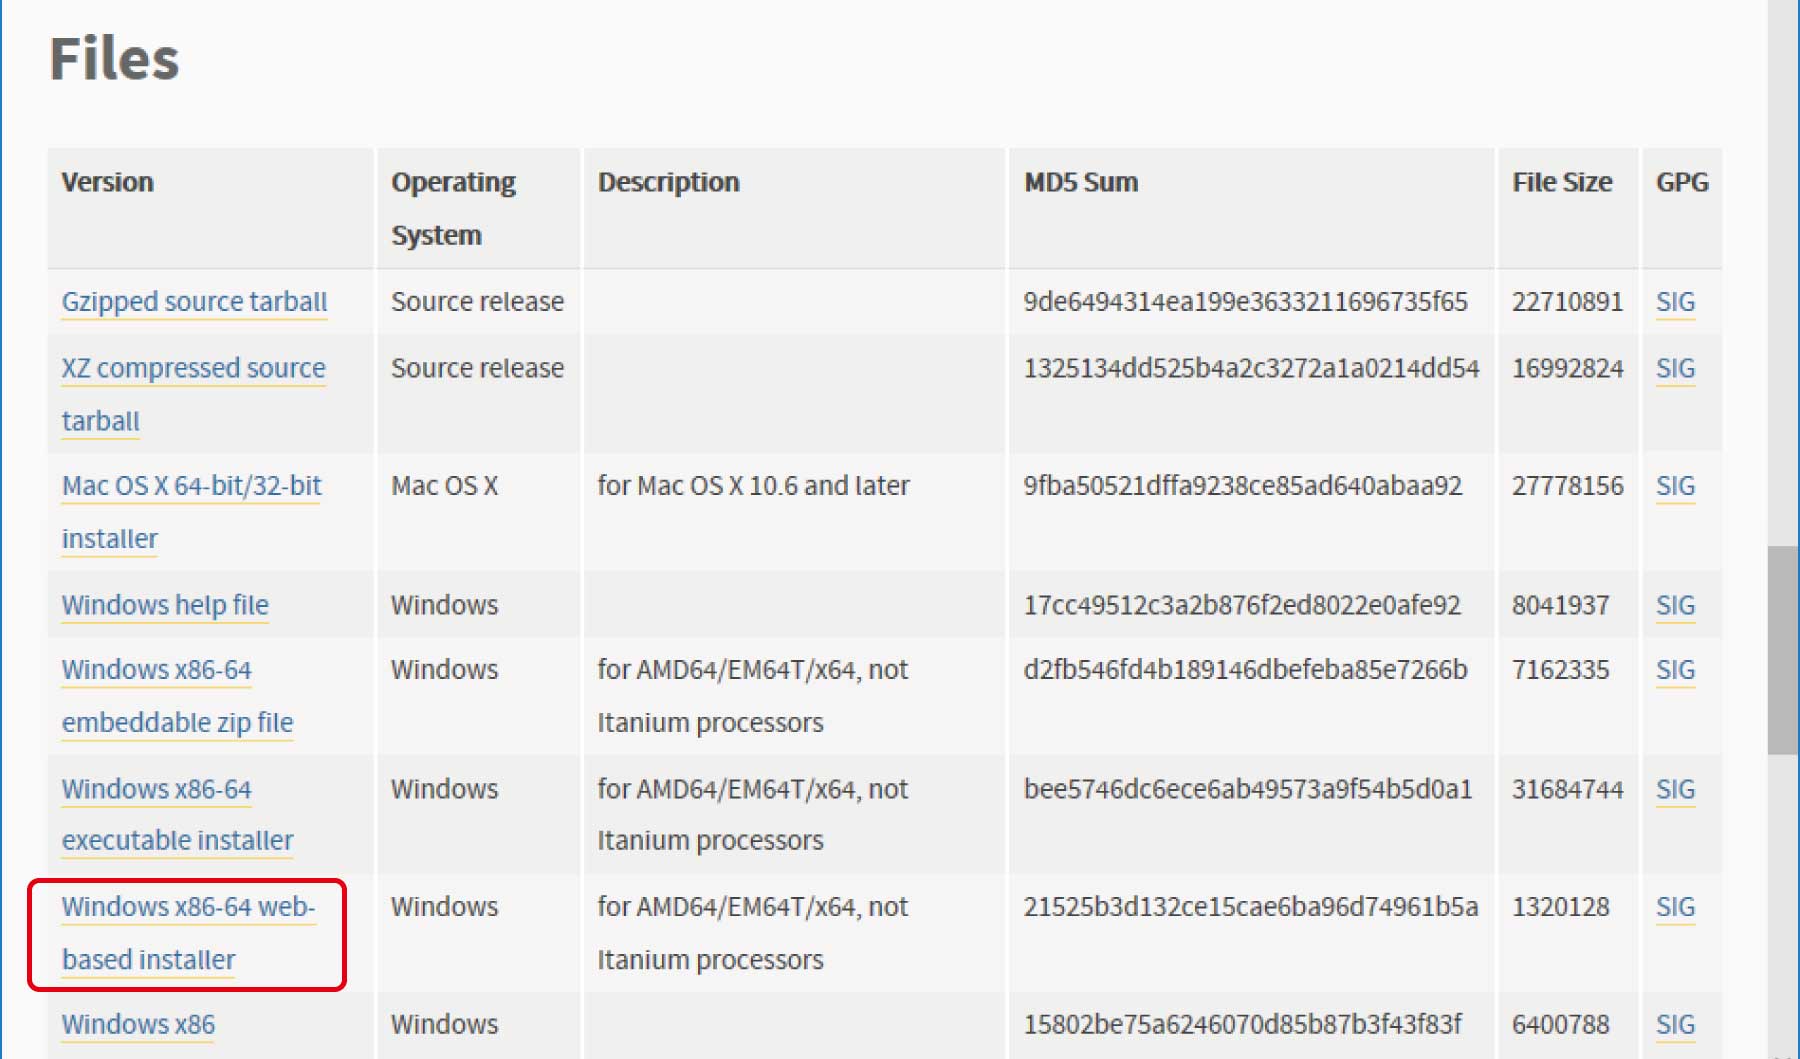Click 'Source release' in XZ compressed row
Screen dimensions: 1800x1059
tap(477, 369)
